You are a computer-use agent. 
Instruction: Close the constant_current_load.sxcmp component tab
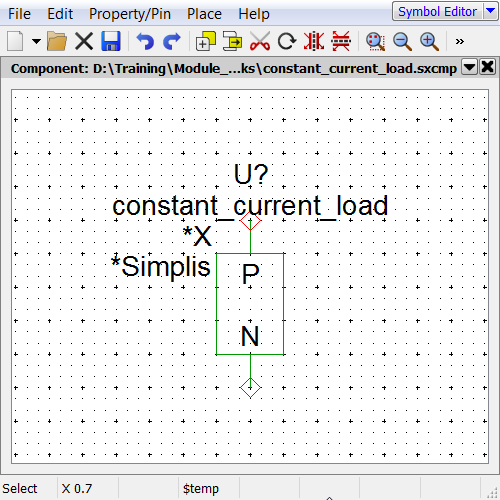point(487,67)
